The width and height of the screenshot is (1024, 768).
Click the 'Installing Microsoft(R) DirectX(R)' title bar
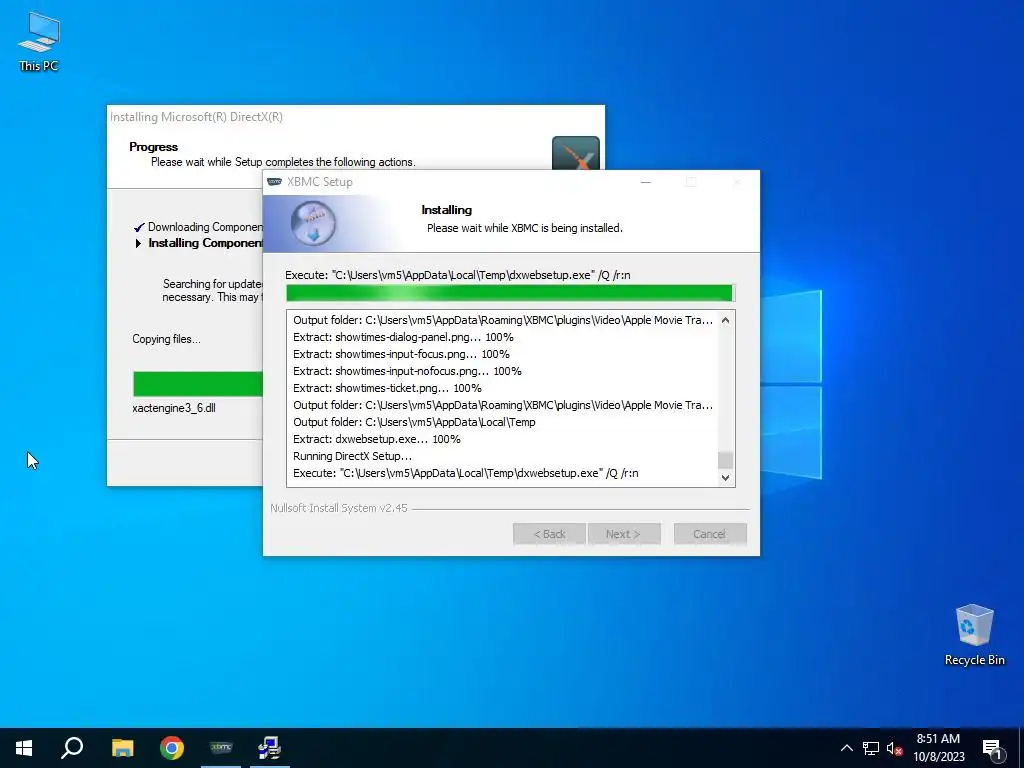tap(356, 117)
